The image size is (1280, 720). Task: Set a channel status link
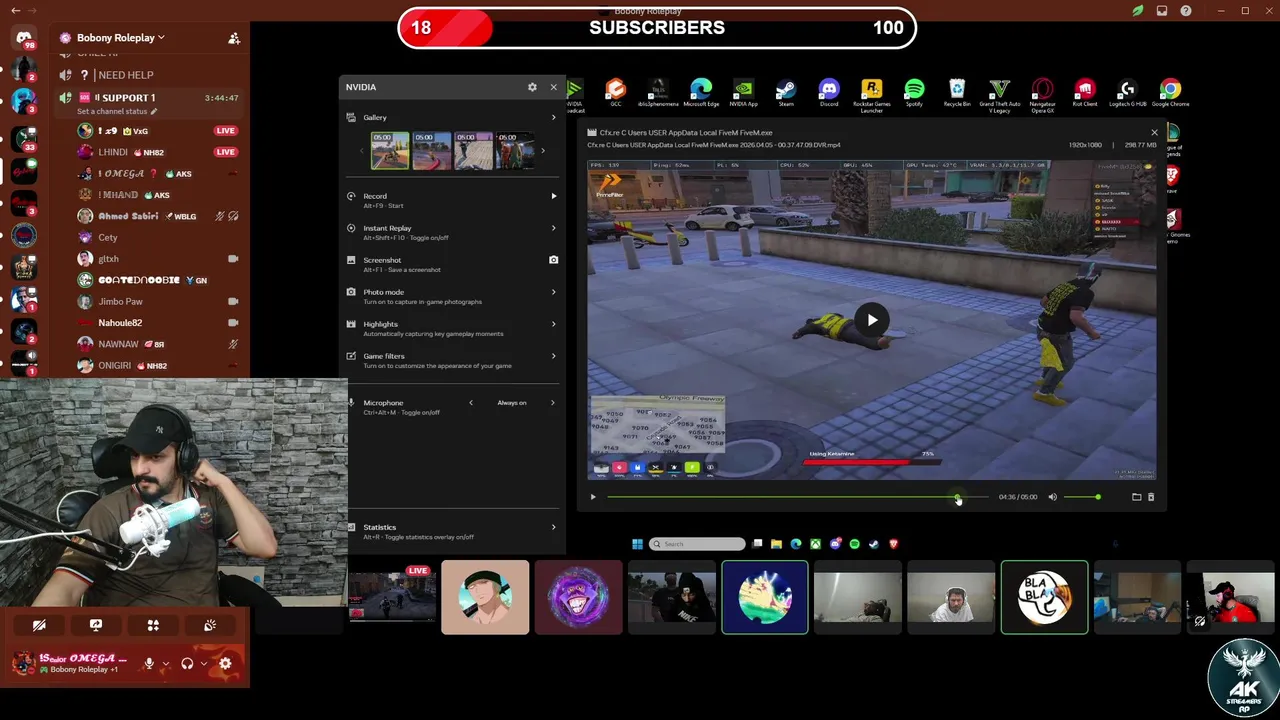(117, 112)
